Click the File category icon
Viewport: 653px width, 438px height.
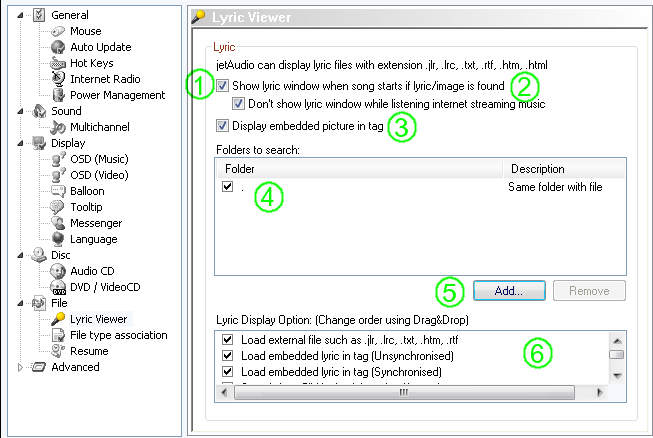click(39, 303)
